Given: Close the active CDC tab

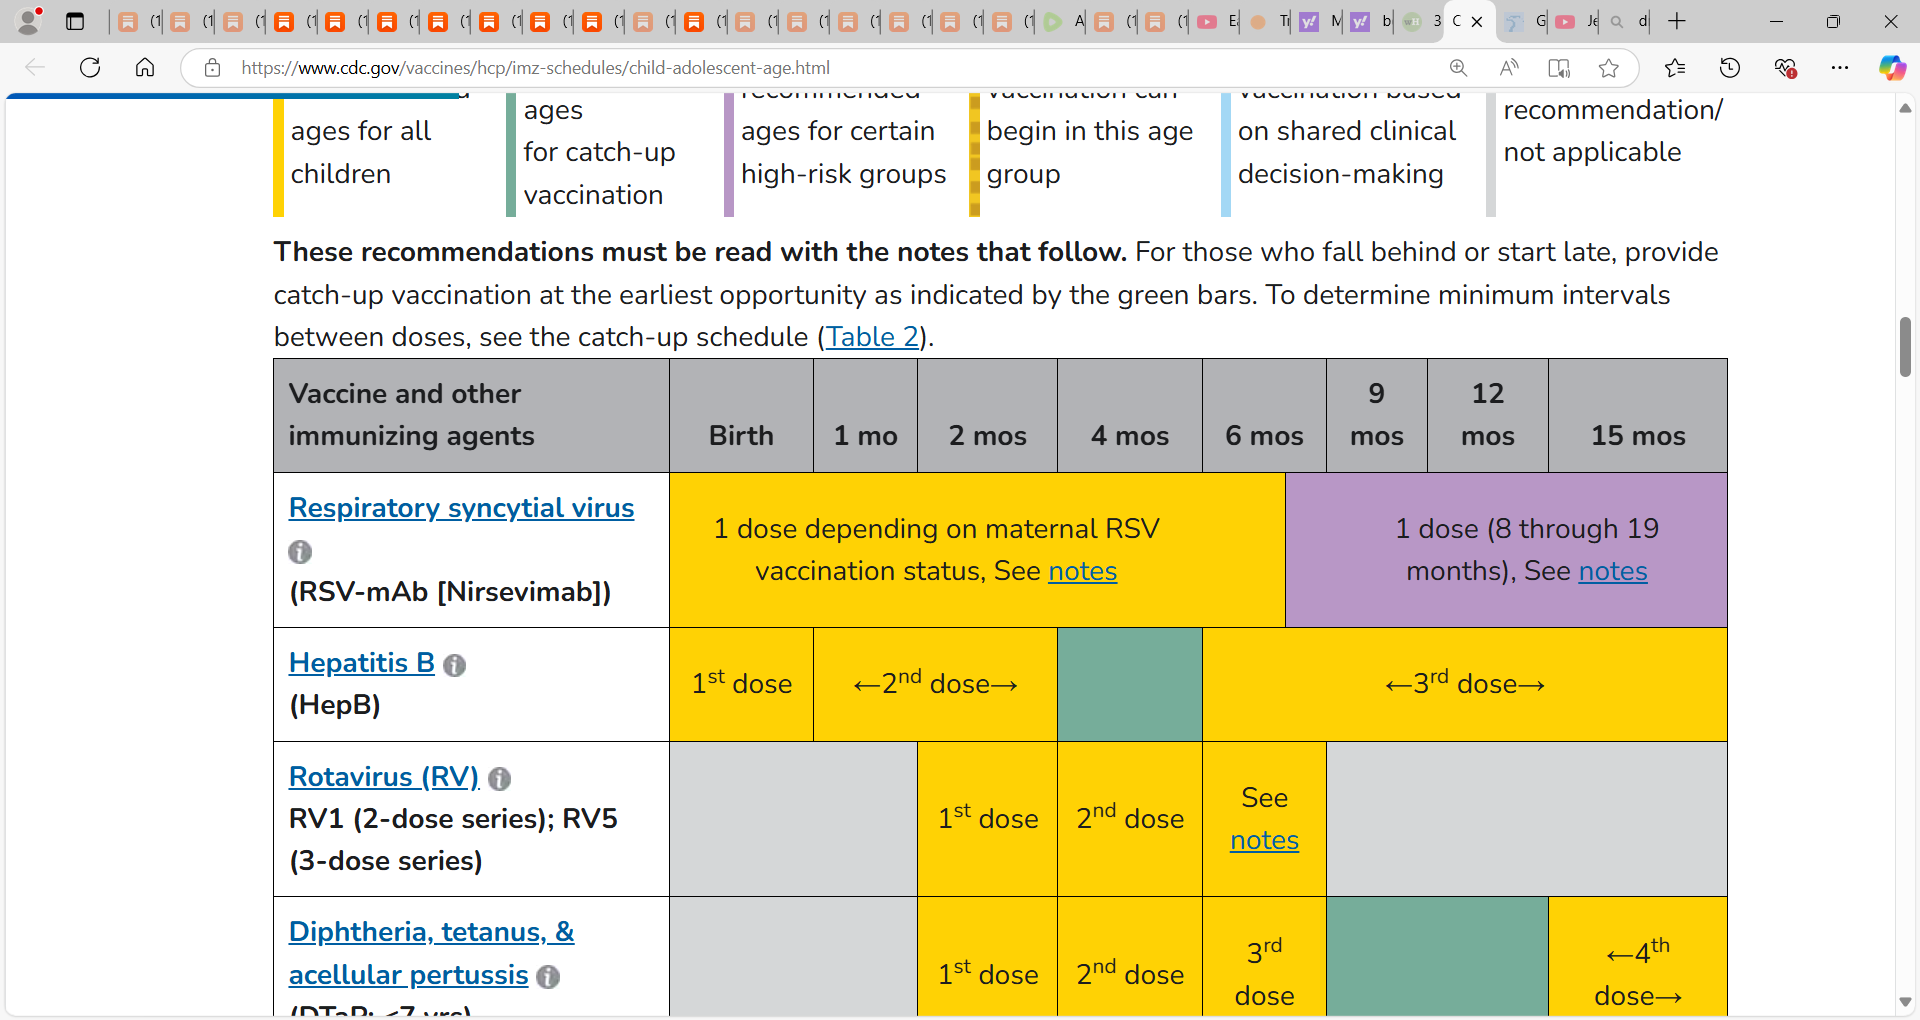Looking at the screenshot, I should 1477,21.
